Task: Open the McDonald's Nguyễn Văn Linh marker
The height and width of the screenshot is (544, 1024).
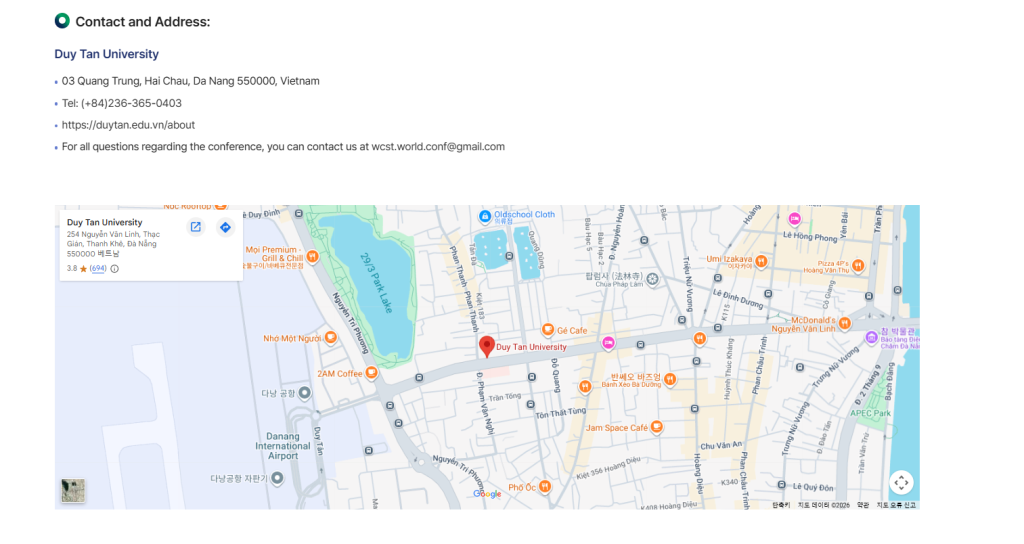Action: (845, 323)
